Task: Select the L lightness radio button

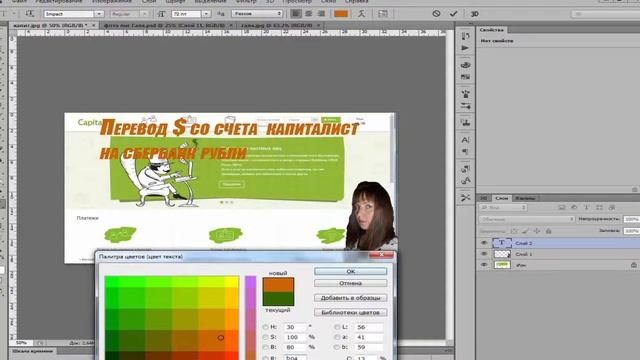Action: (337, 327)
